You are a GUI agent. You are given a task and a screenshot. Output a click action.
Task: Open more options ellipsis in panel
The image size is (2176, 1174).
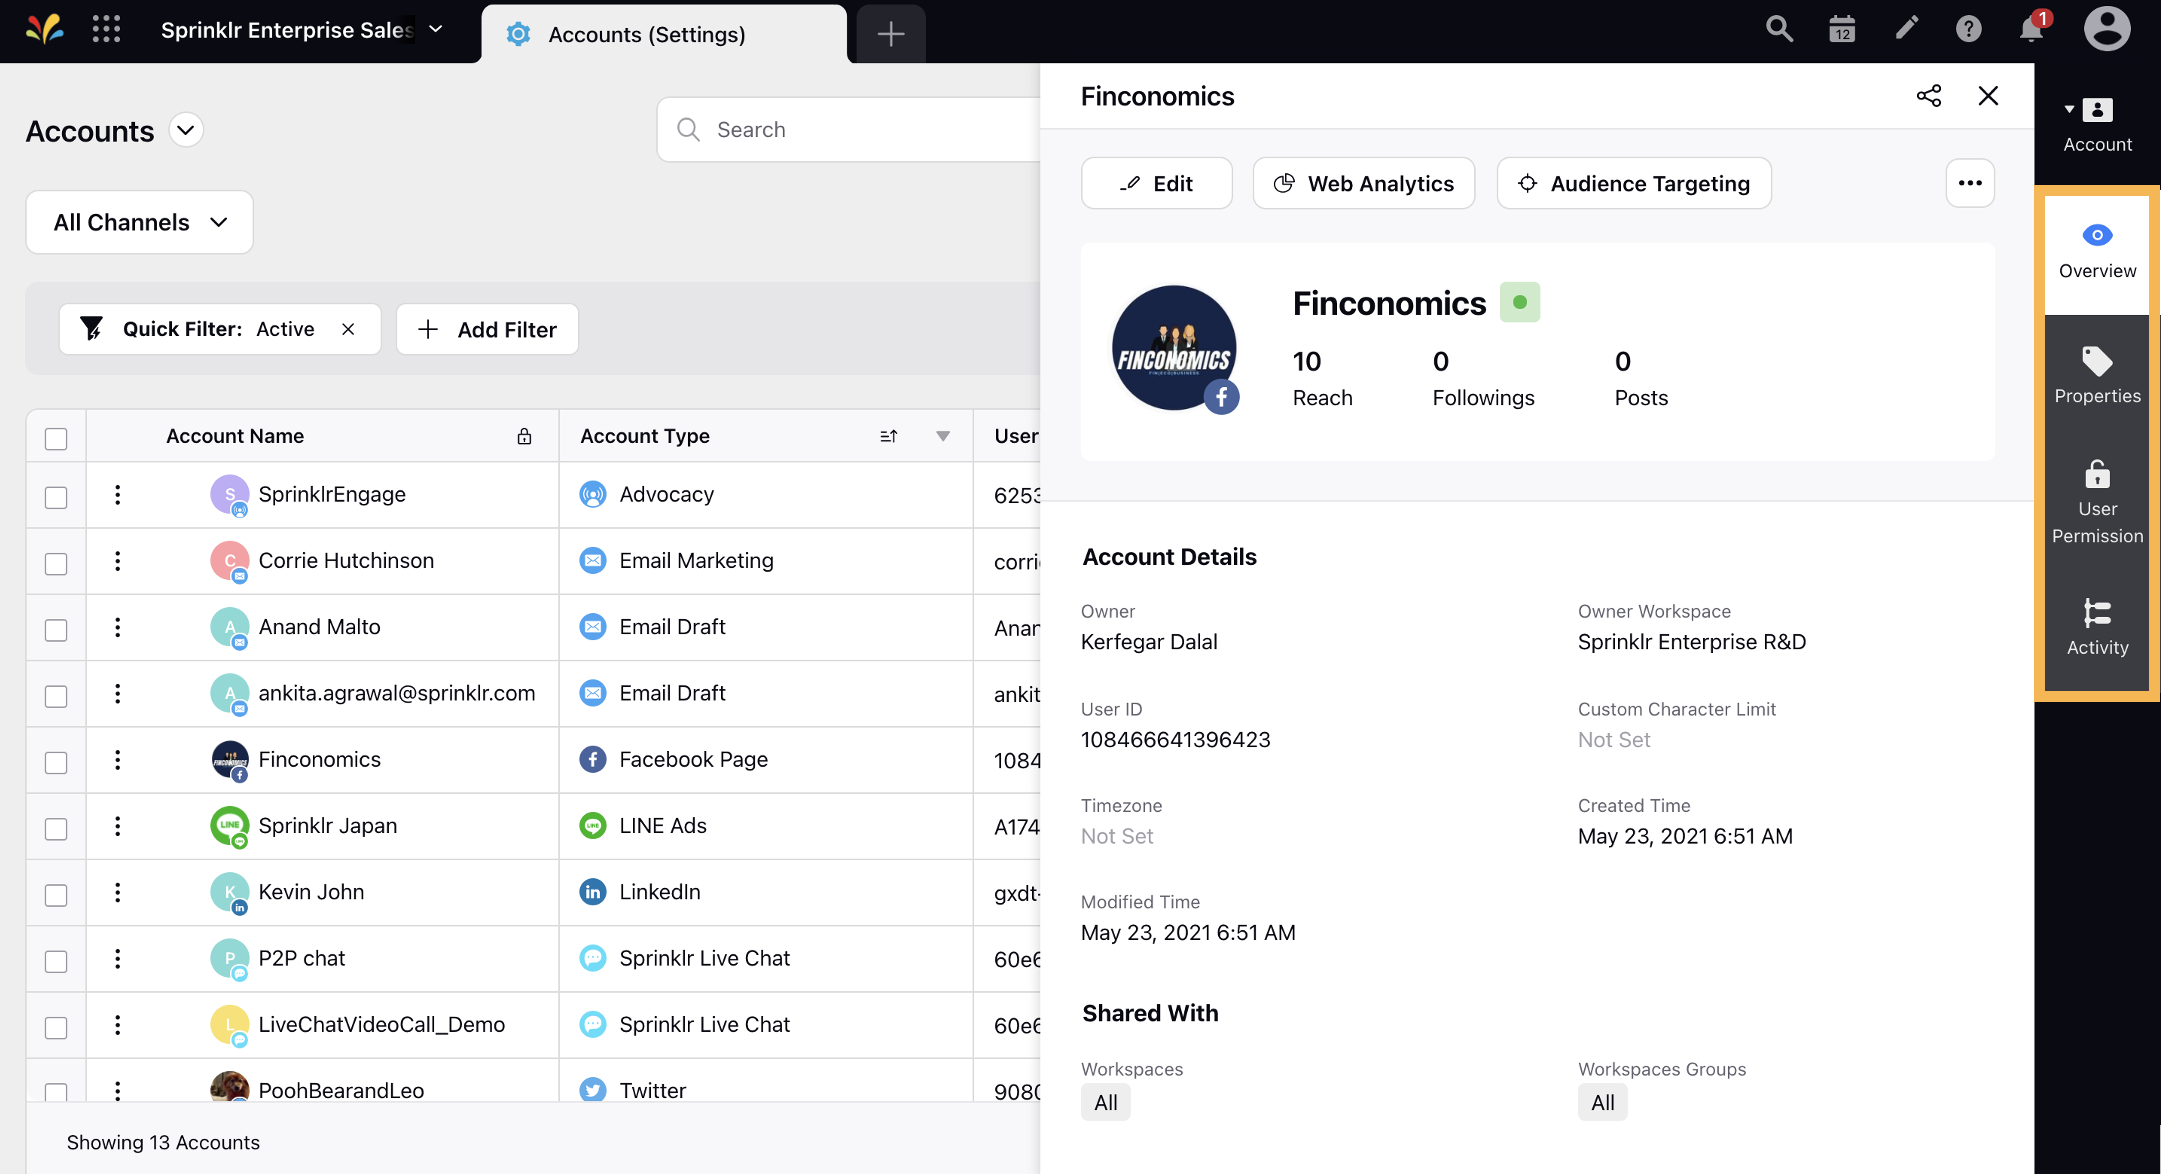1970,183
